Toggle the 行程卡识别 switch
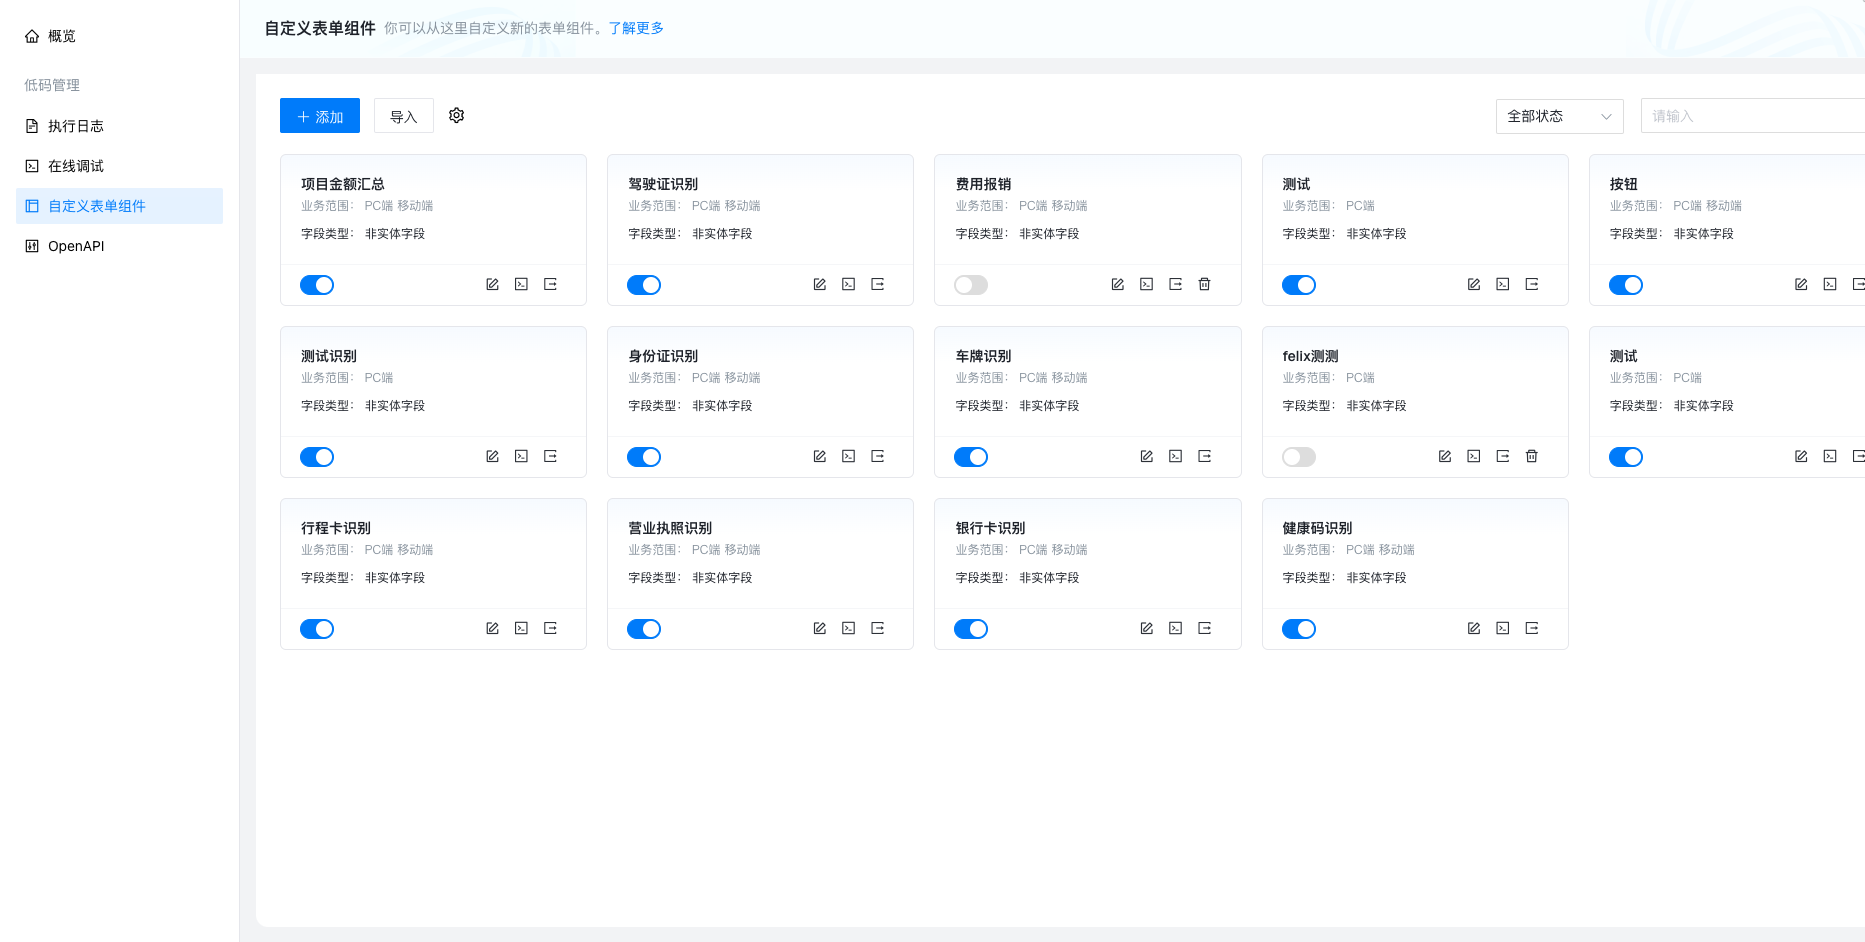Screen dimensions: 1865x942 point(317,629)
